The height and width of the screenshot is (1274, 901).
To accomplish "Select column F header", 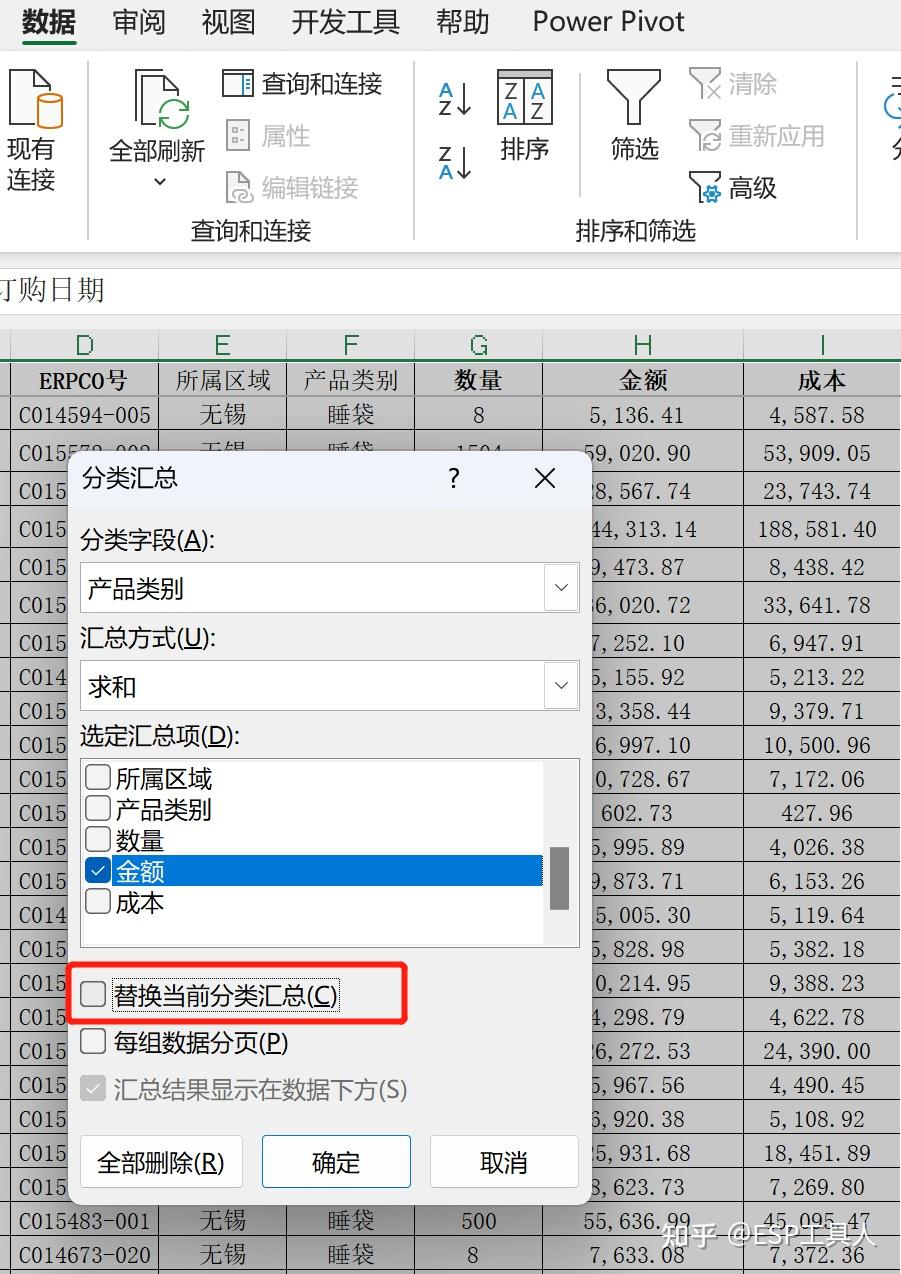I will pos(350,346).
